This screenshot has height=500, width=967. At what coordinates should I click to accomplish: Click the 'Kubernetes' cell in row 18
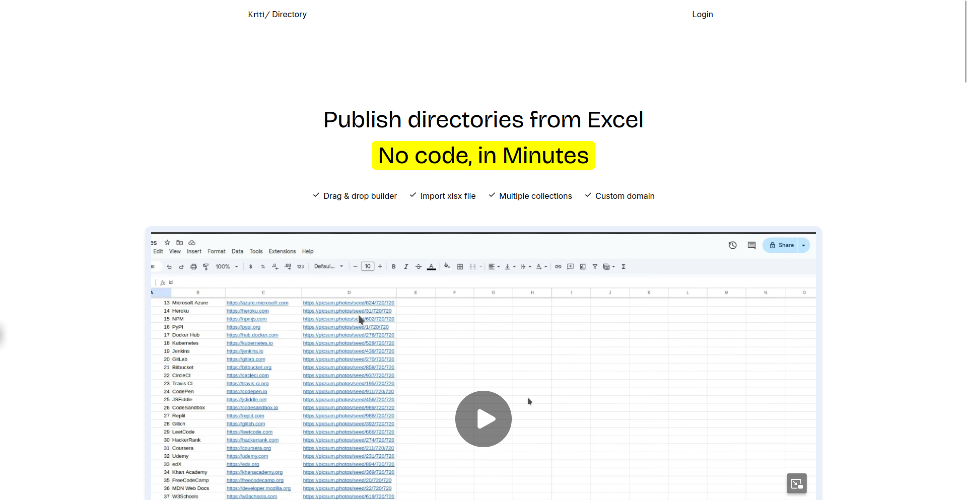point(185,343)
